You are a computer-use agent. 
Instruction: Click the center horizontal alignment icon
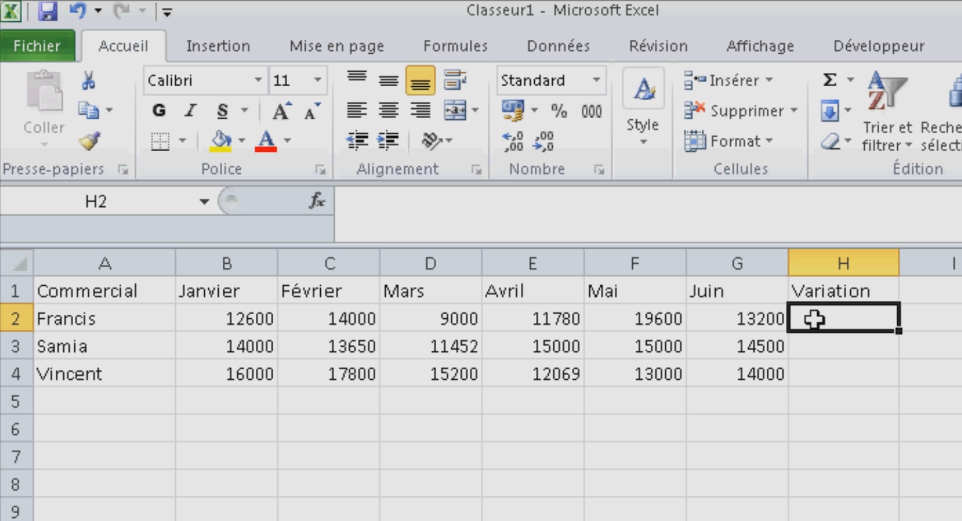(x=388, y=111)
